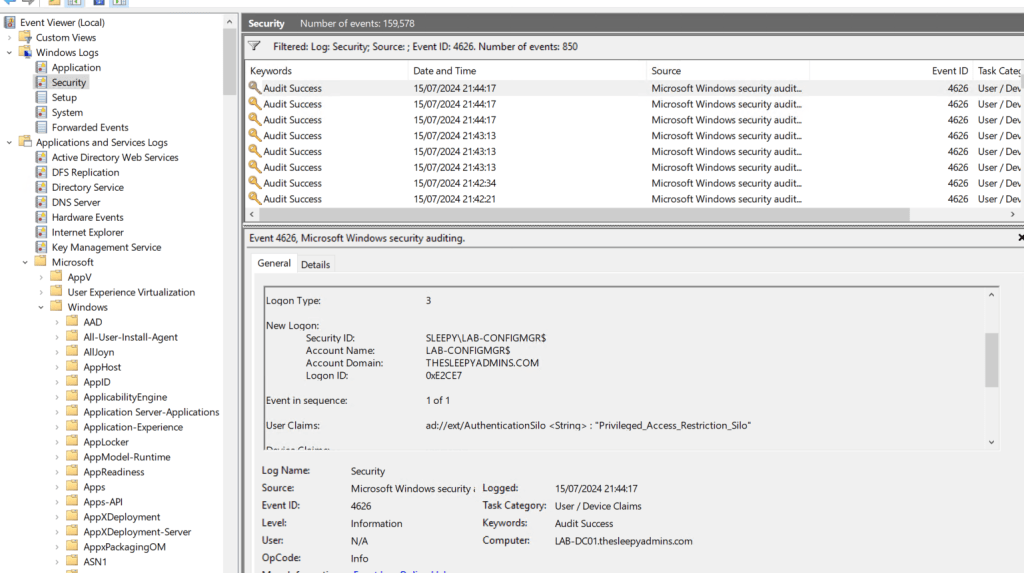
Task: Select the Security log in Windows Logs
Action: (69, 82)
